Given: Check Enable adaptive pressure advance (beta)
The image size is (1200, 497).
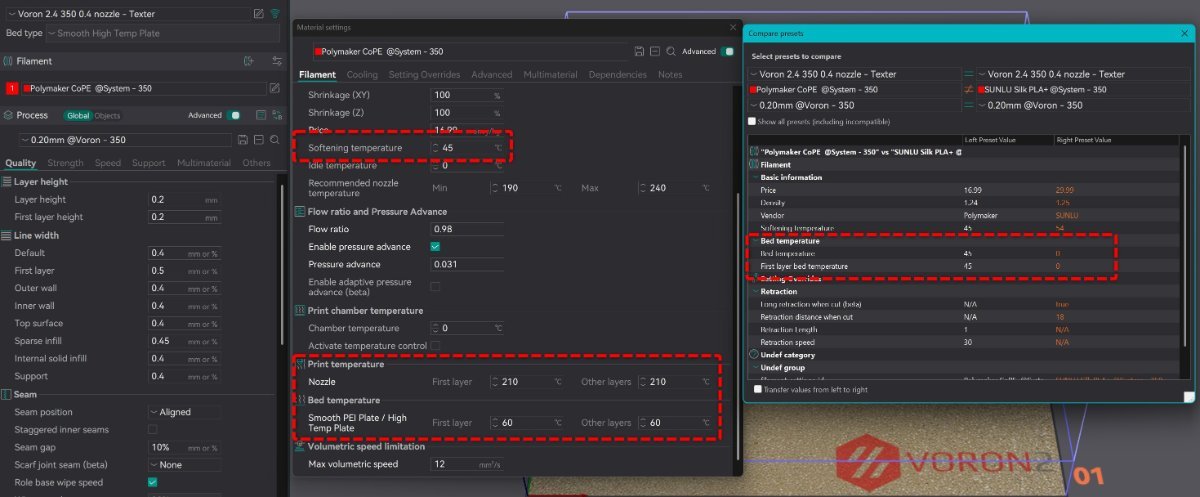Looking at the screenshot, I should pyautogui.click(x=435, y=287).
